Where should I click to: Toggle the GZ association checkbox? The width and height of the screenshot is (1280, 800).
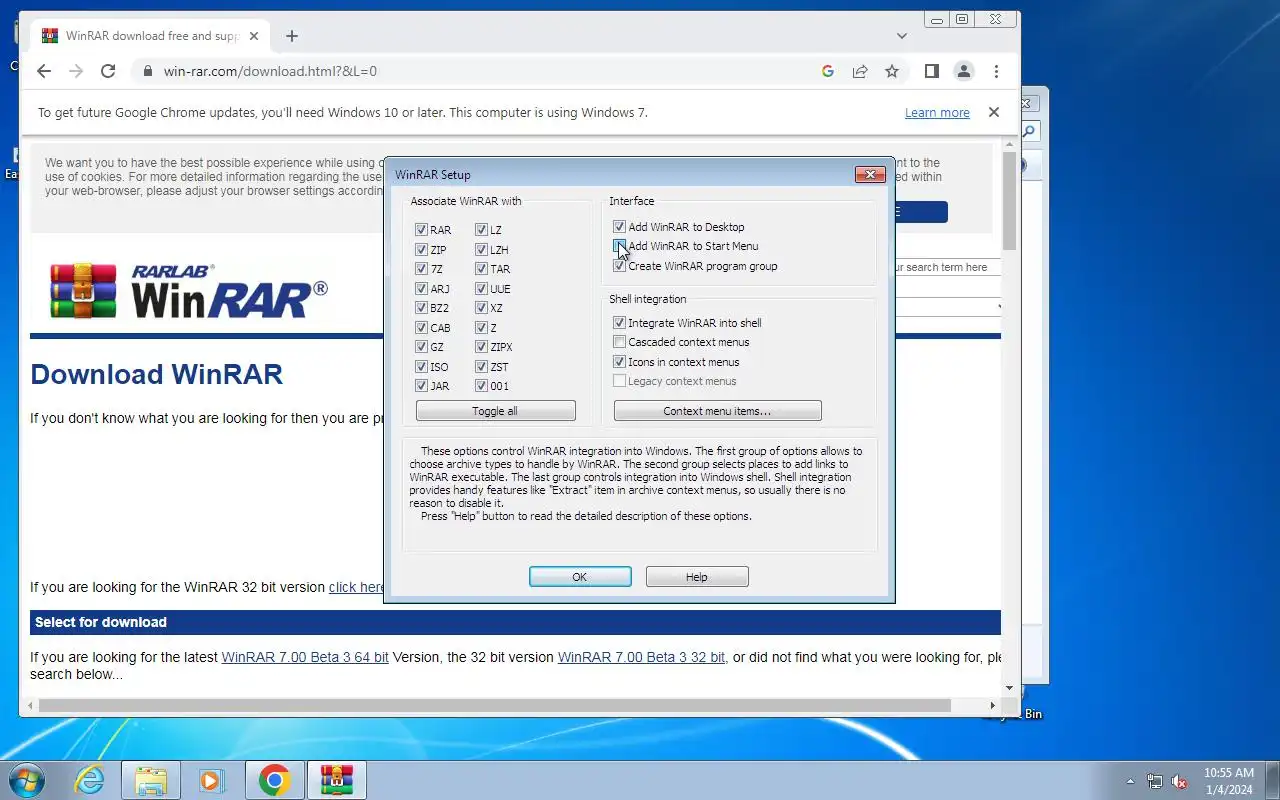[x=421, y=347]
